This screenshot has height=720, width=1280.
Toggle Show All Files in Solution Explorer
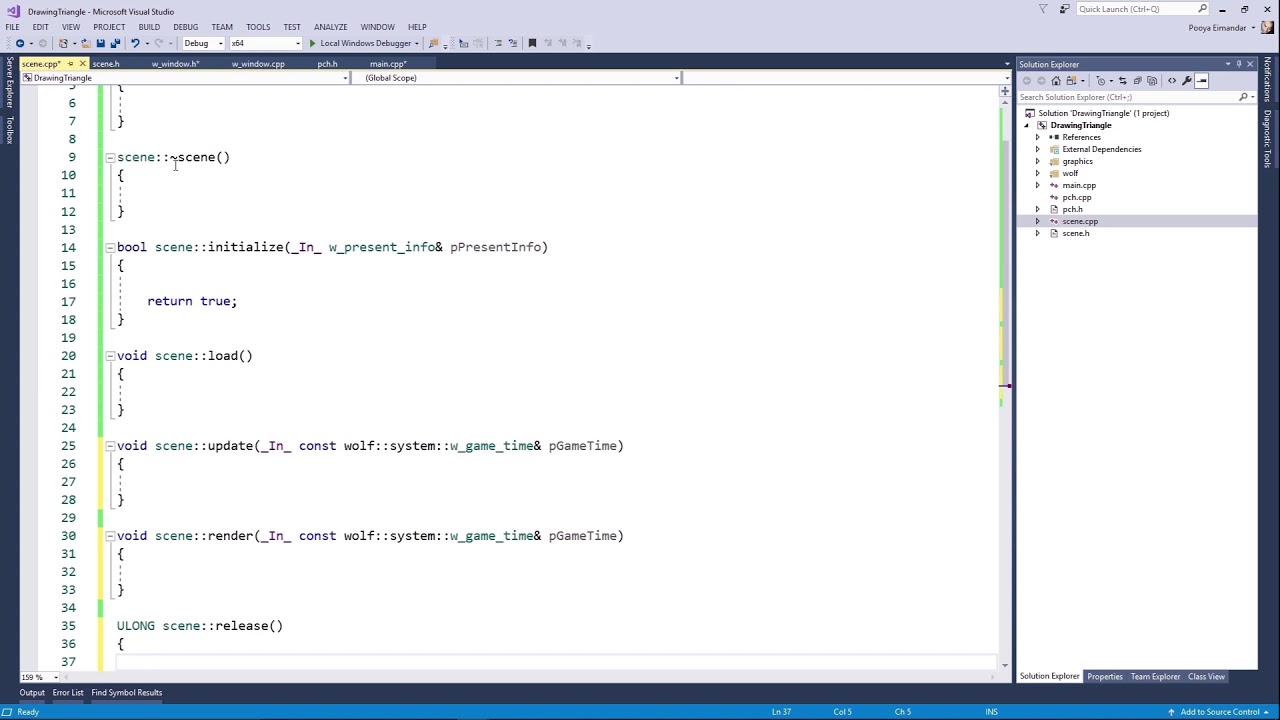tap(1152, 81)
